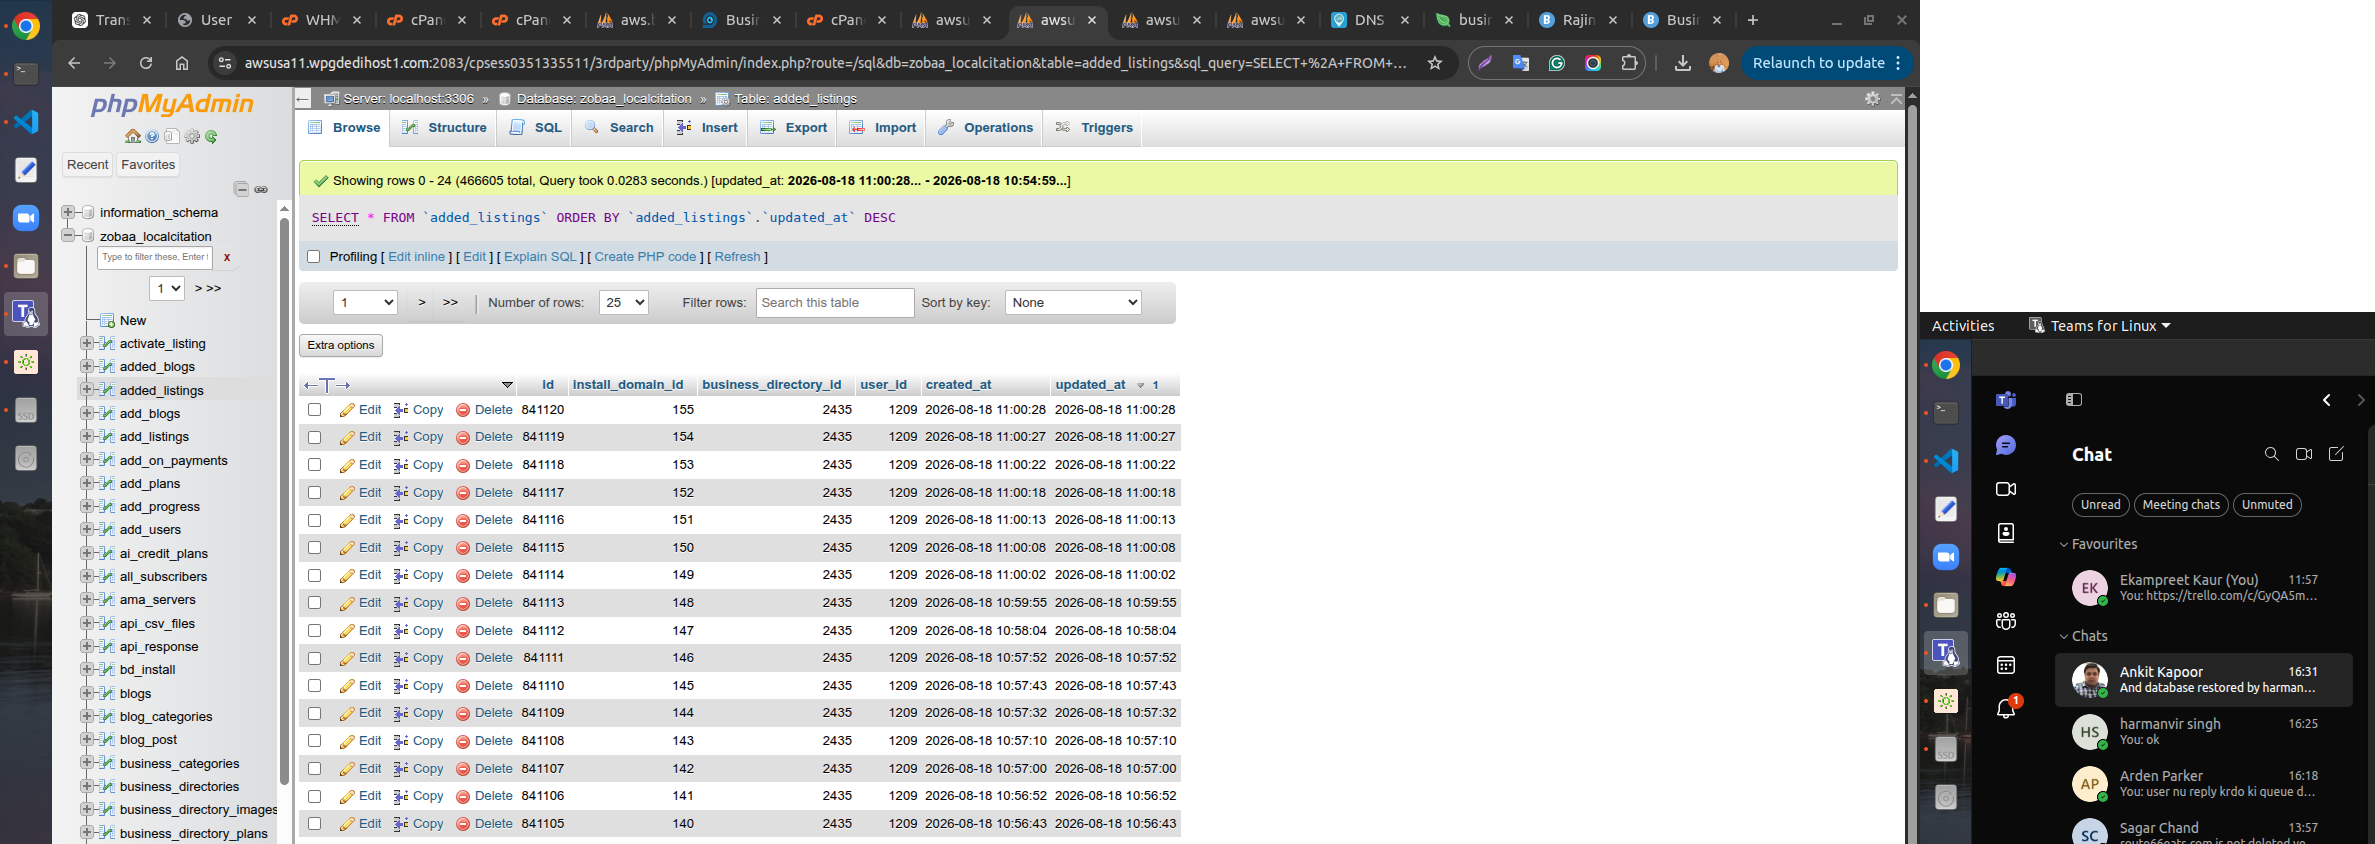Image resolution: width=2375 pixels, height=844 pixels.
Task: Open Visual Studio Code from left dock
Action: [26, 122]
